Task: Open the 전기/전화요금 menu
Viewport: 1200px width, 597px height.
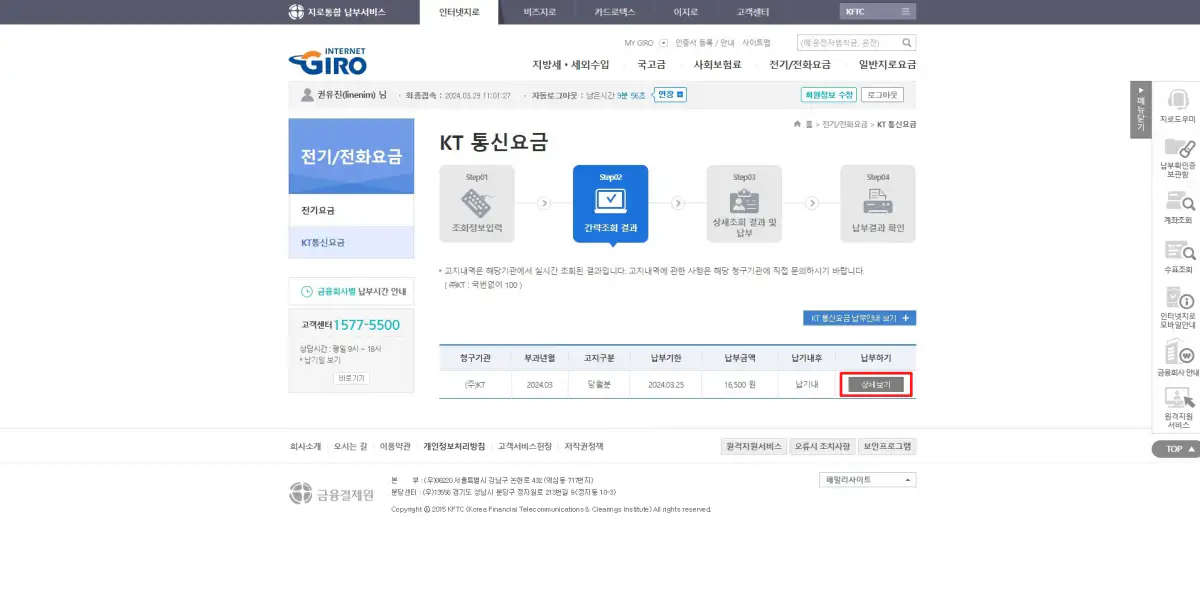Action: (x=800, y=64)
